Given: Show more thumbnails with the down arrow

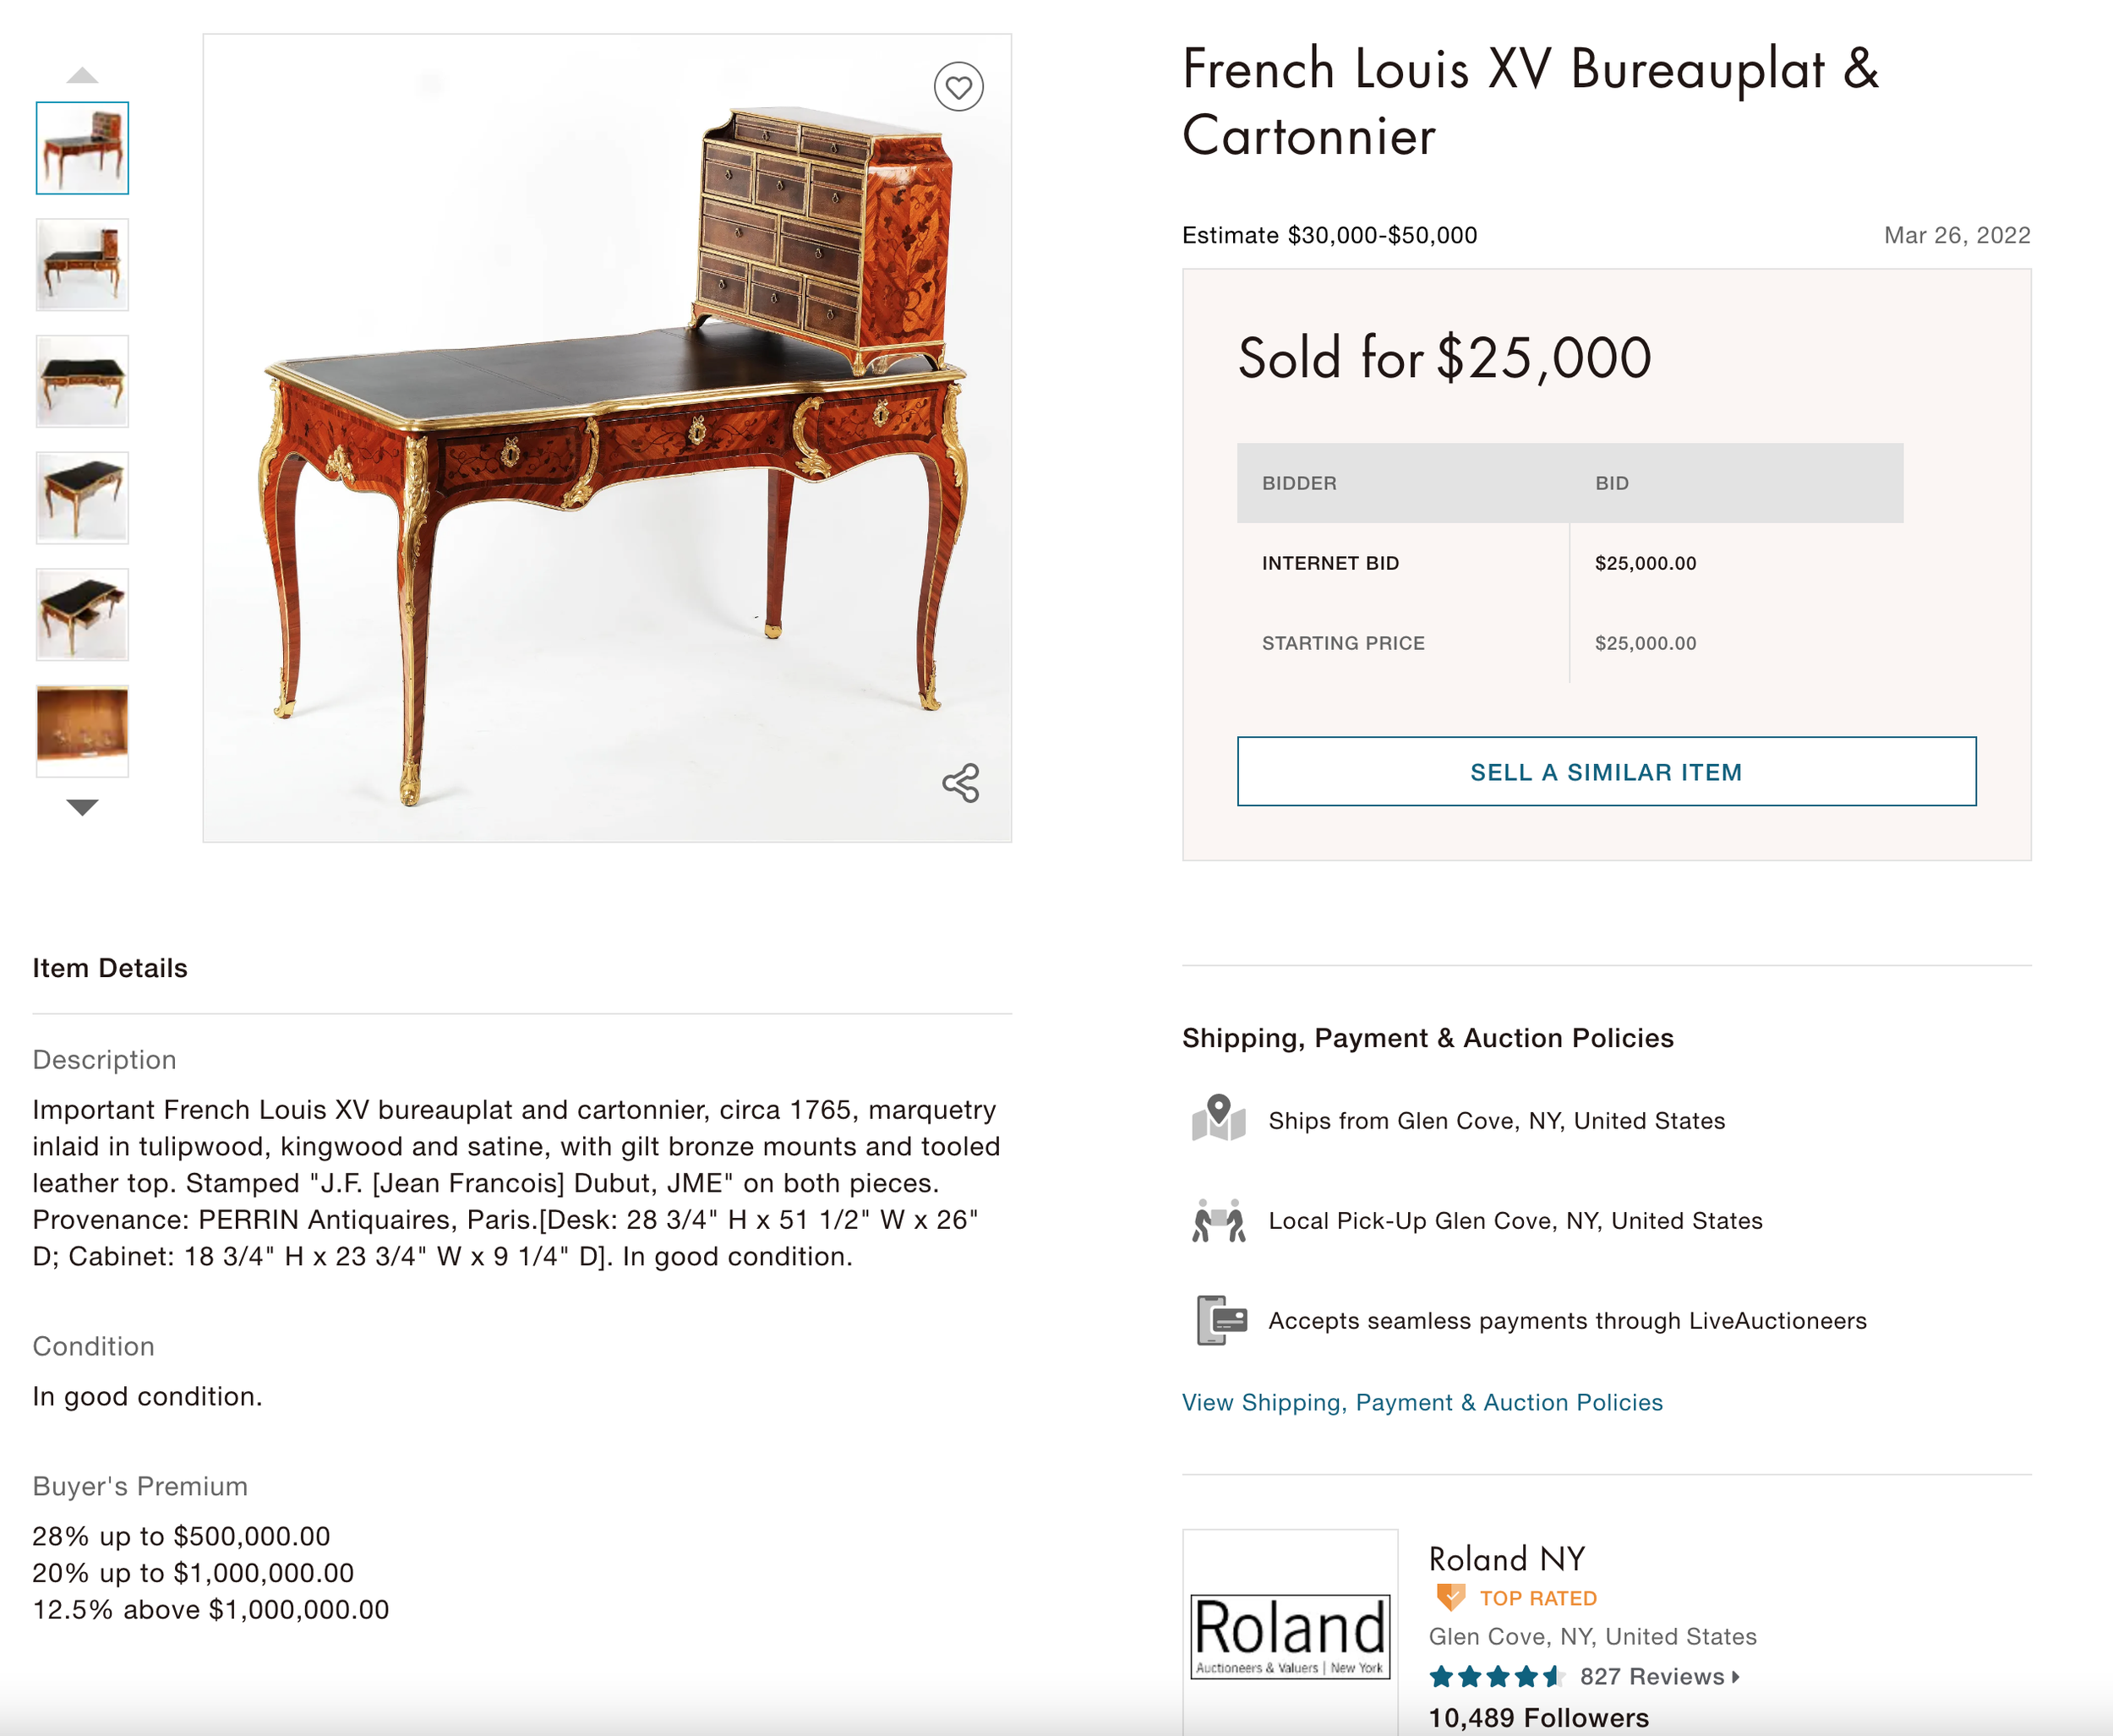Looking at the screenshot, I should (x=82, y=807).
